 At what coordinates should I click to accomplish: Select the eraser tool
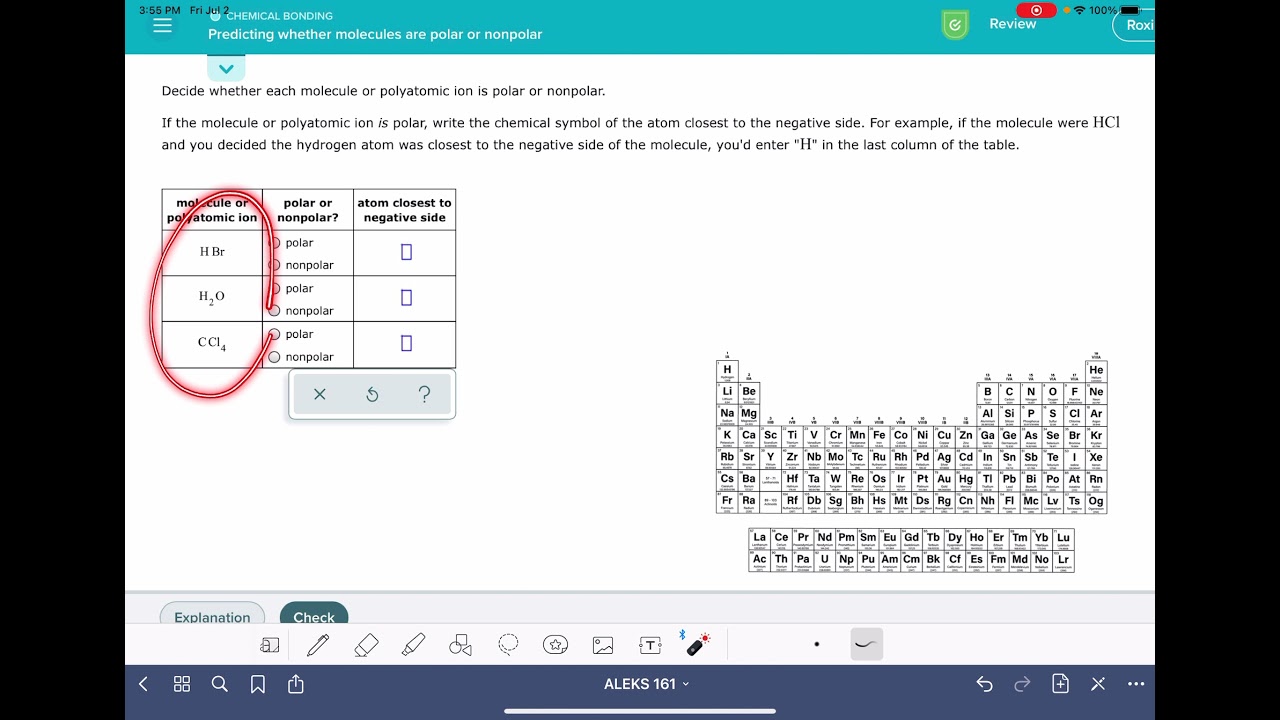pyautogui.click(x=366, y=645)
